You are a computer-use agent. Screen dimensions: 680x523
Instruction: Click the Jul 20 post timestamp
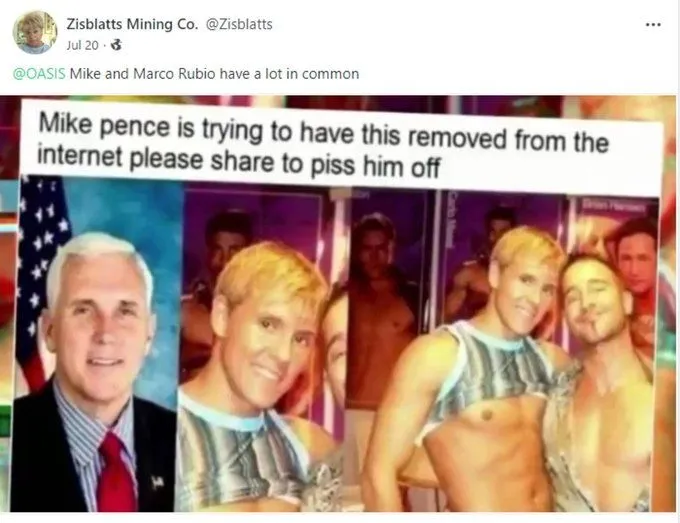click(82, 46)
